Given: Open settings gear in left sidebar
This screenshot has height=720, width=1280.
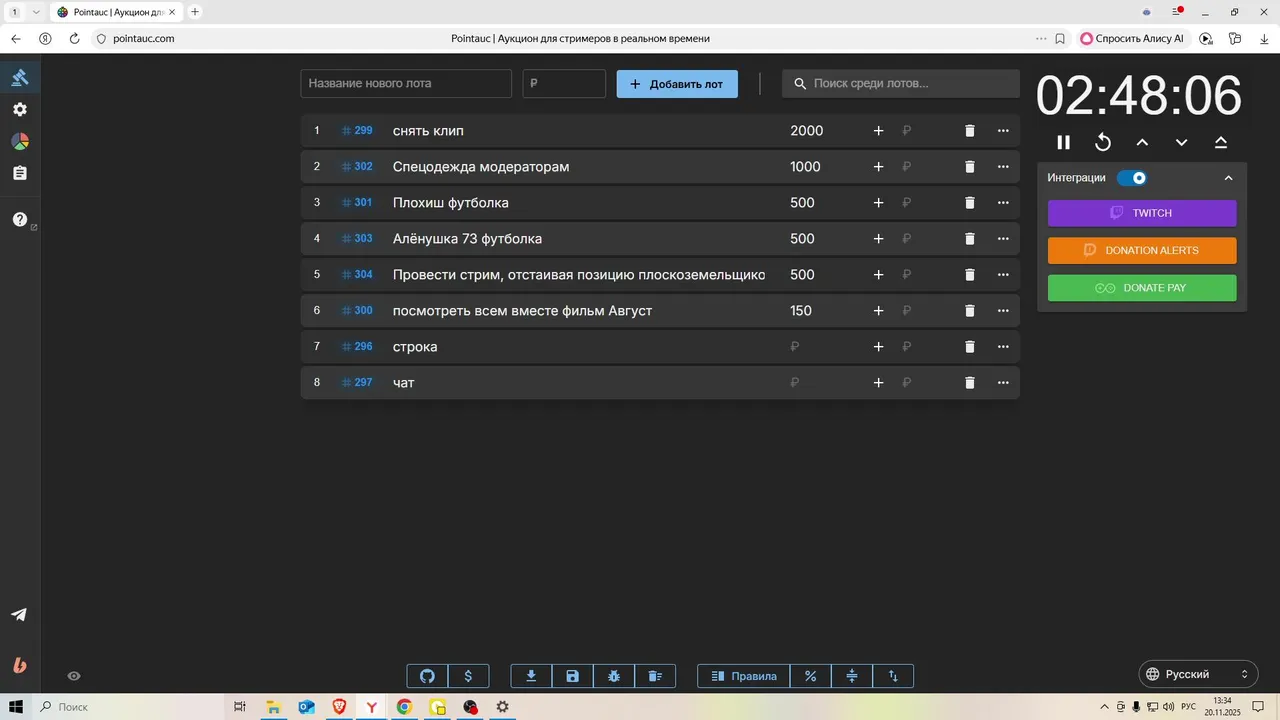Looking at the screenshot, I should [20, 109].
